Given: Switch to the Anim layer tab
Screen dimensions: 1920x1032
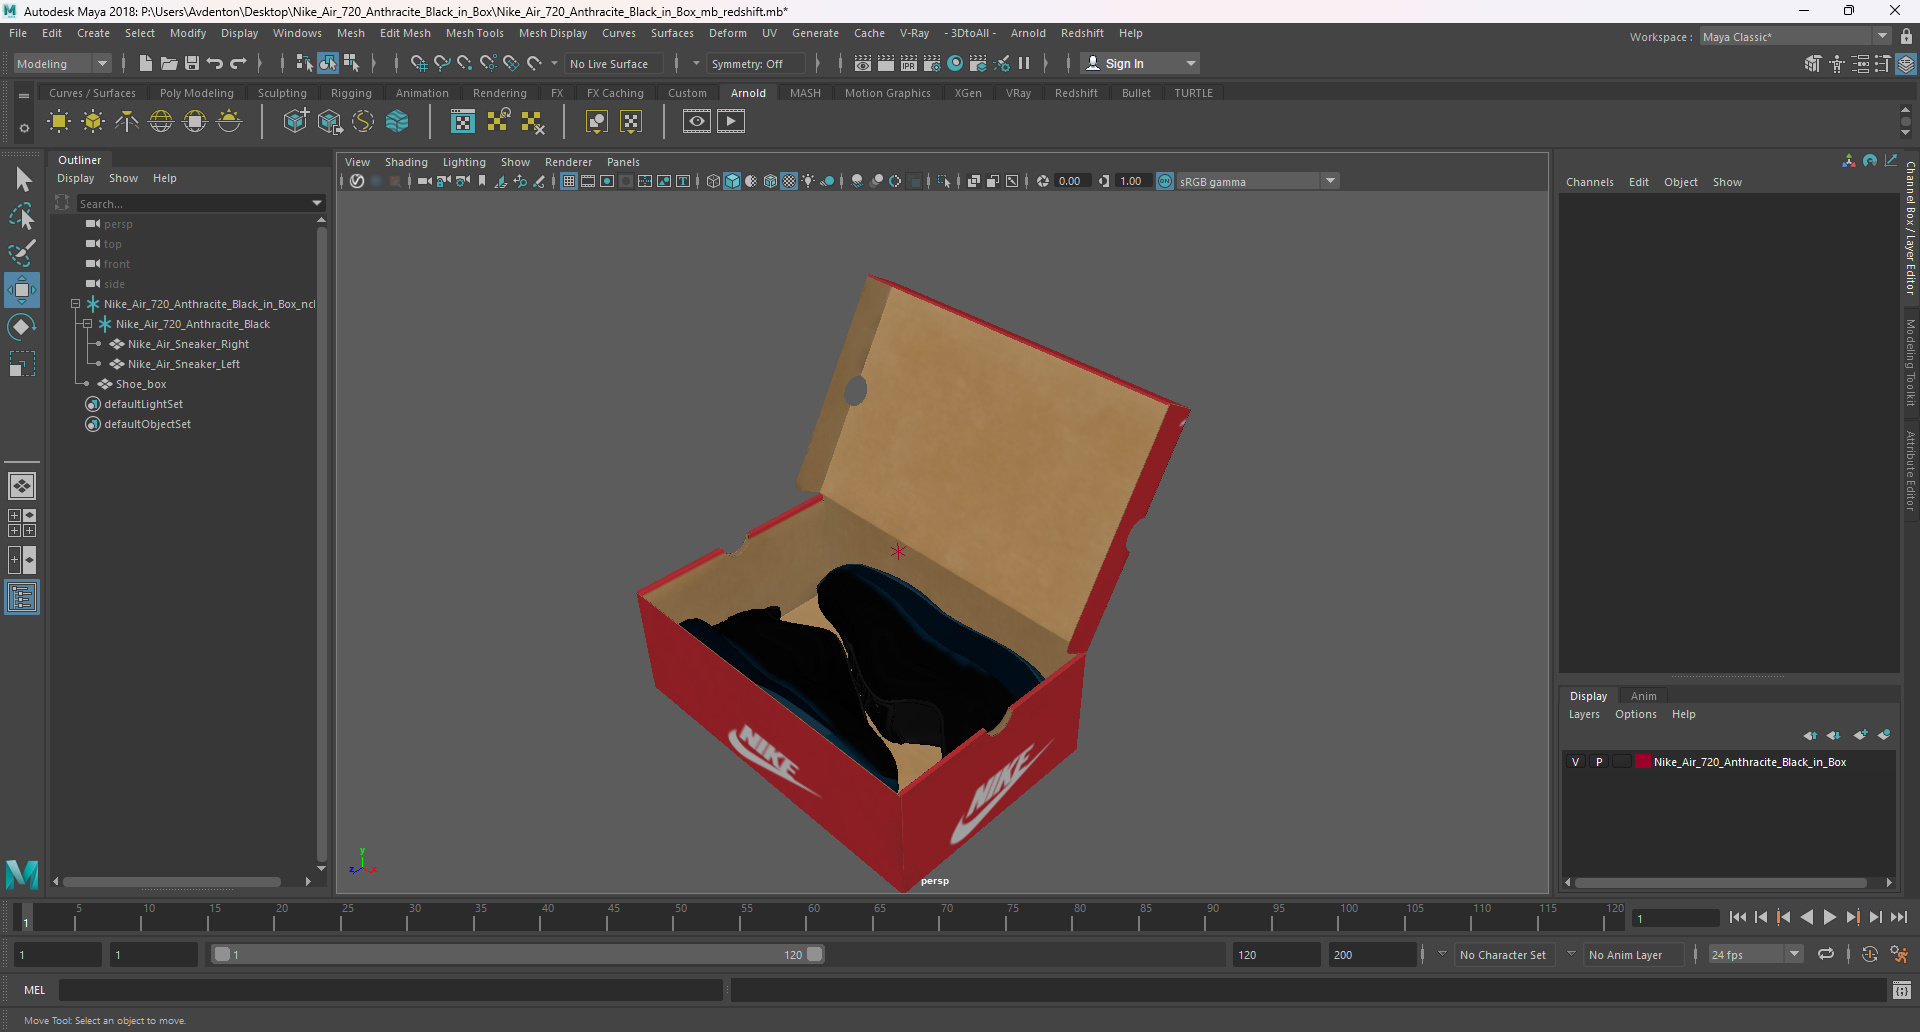Looking at the screenshot, I should pyautogui.click(x=1643, y=696).
